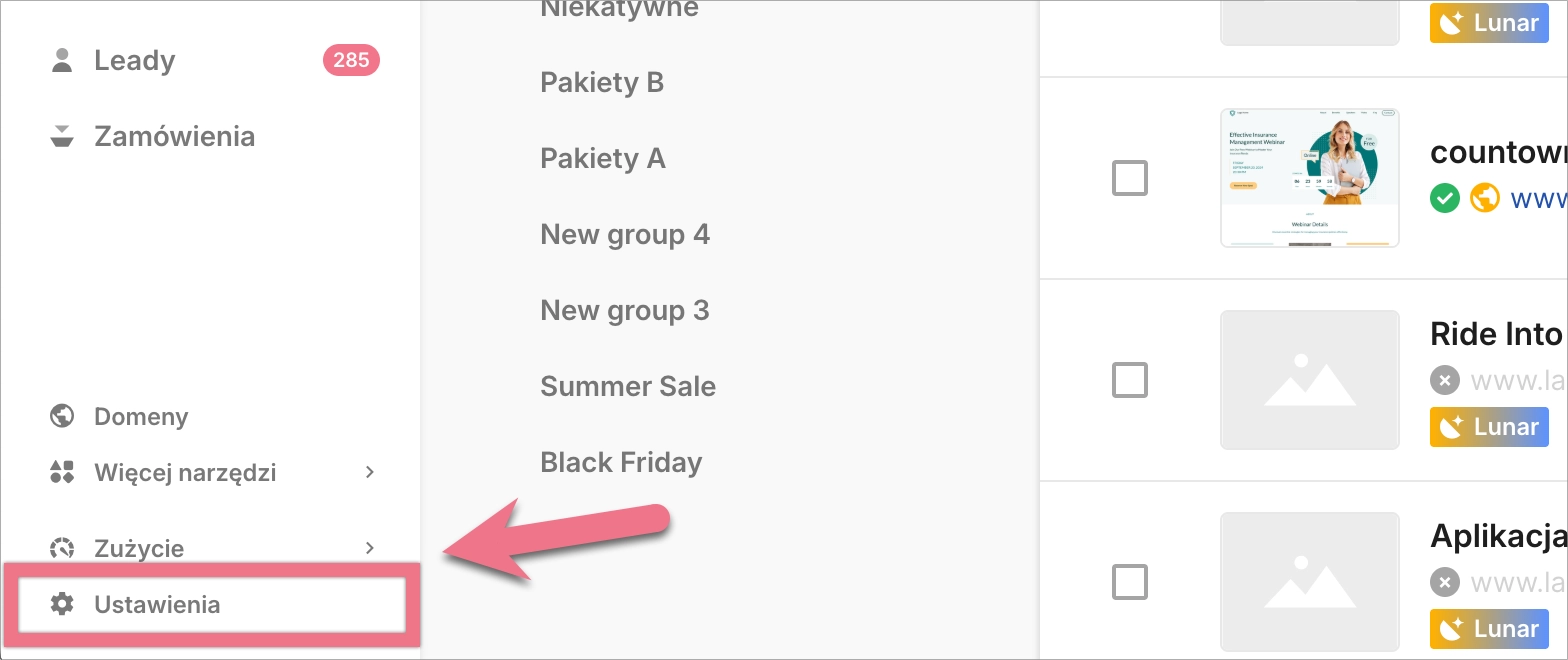This screenshot has height=660, width=1568.
Task: Tick the checkbox for Ride Into page
Action: coord(1130,380)
